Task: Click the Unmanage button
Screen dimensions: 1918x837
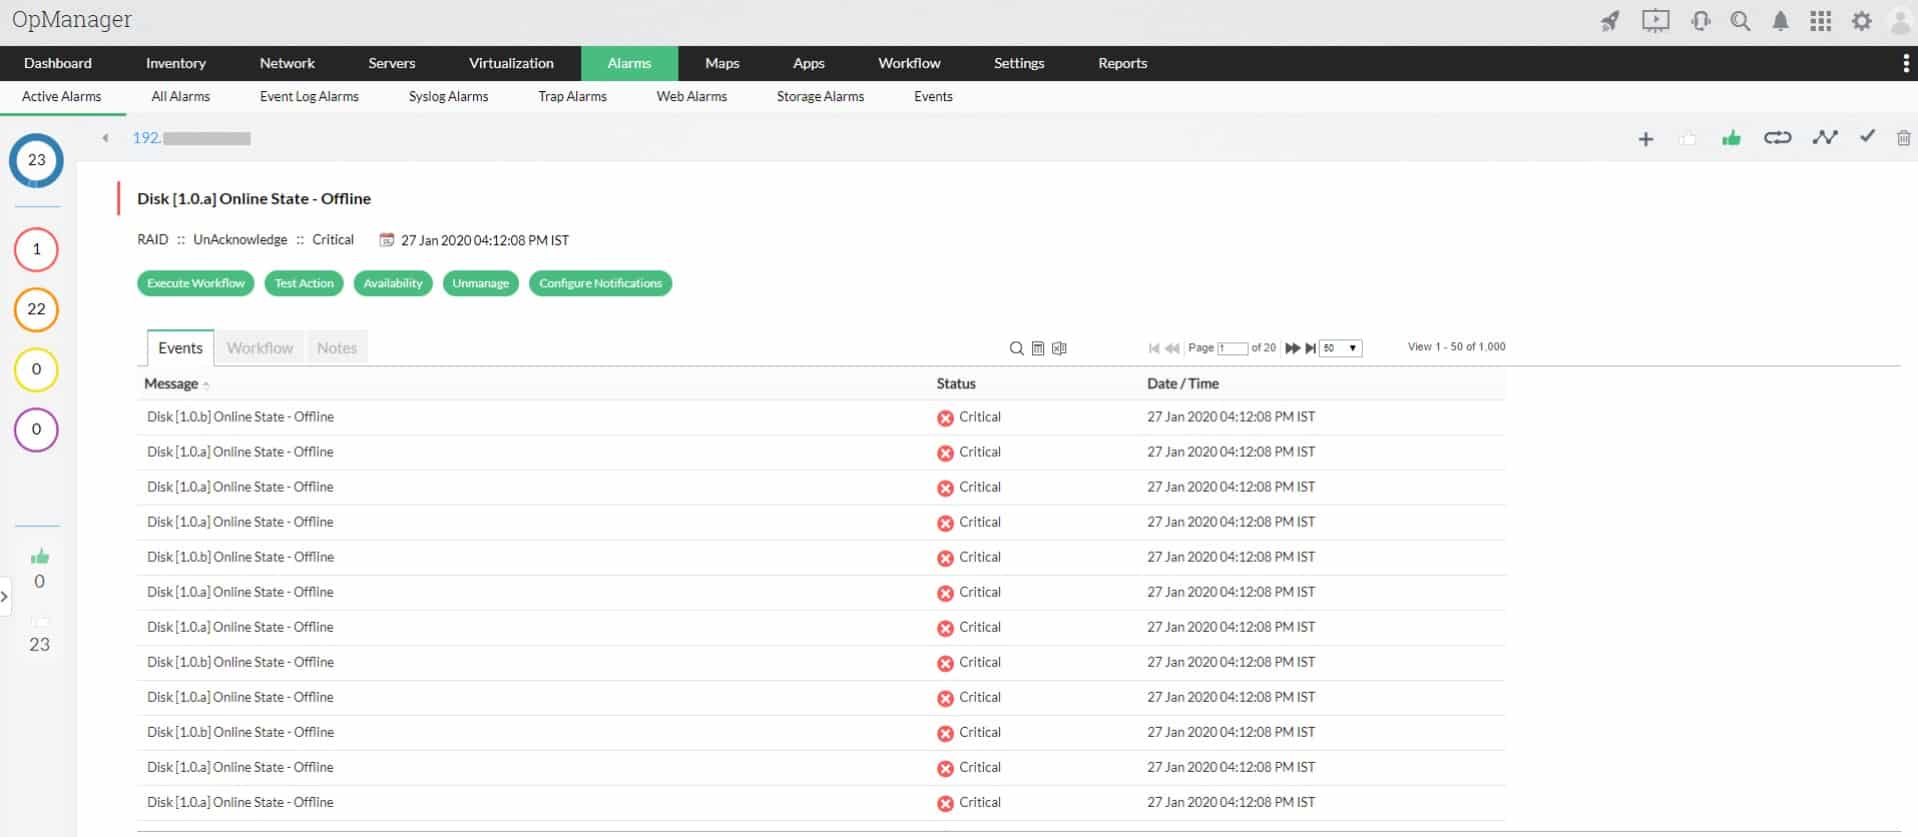Action: (x=480, y=284)
